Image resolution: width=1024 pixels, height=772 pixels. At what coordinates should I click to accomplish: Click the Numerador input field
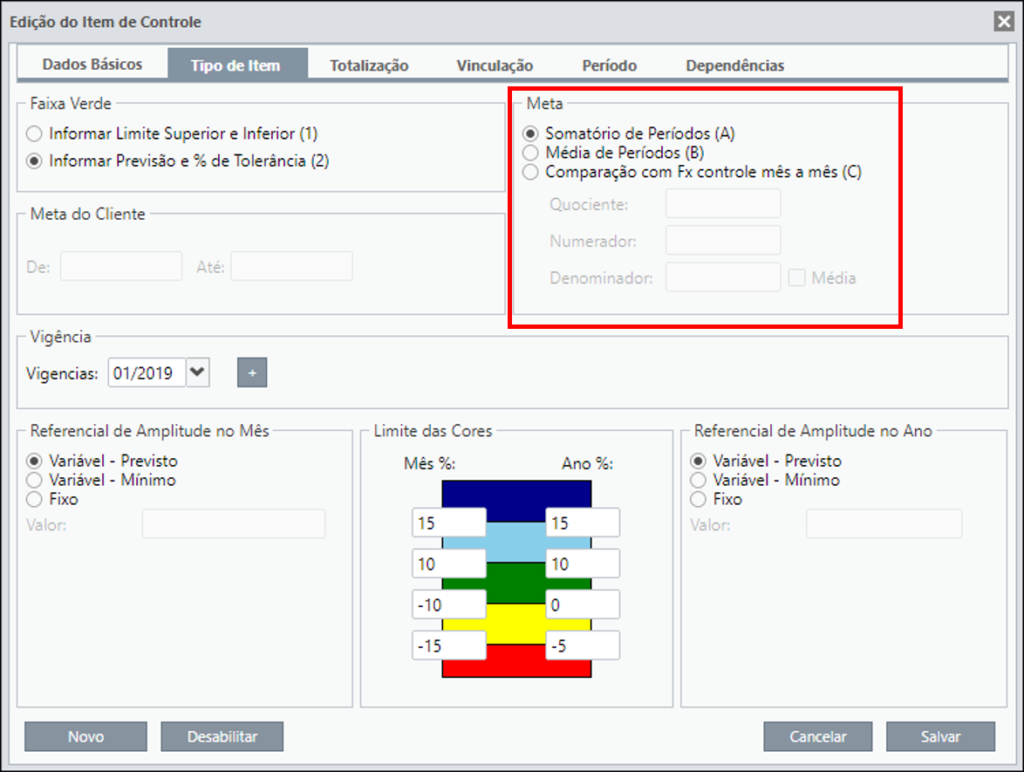coord(723,240)
